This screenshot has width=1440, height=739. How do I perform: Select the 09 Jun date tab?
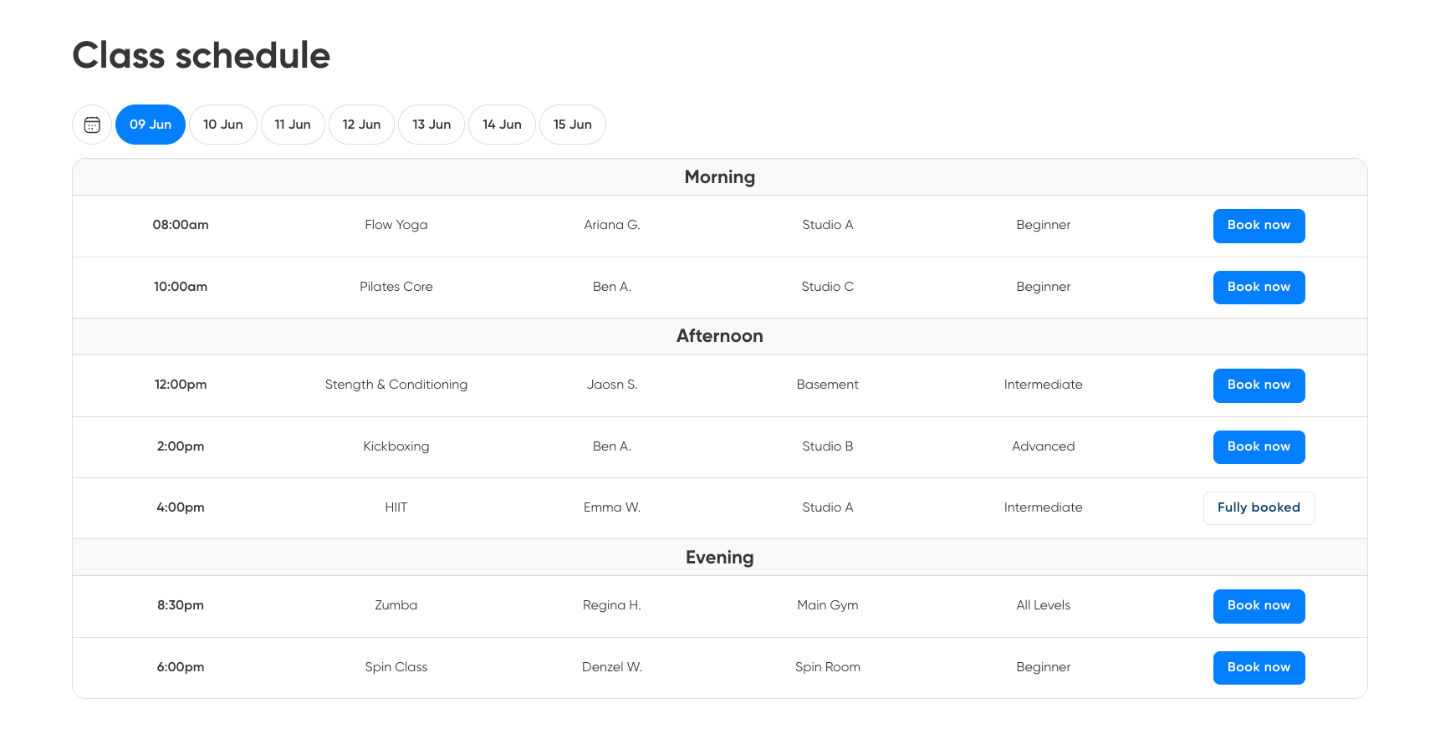[x=150, y=125]
